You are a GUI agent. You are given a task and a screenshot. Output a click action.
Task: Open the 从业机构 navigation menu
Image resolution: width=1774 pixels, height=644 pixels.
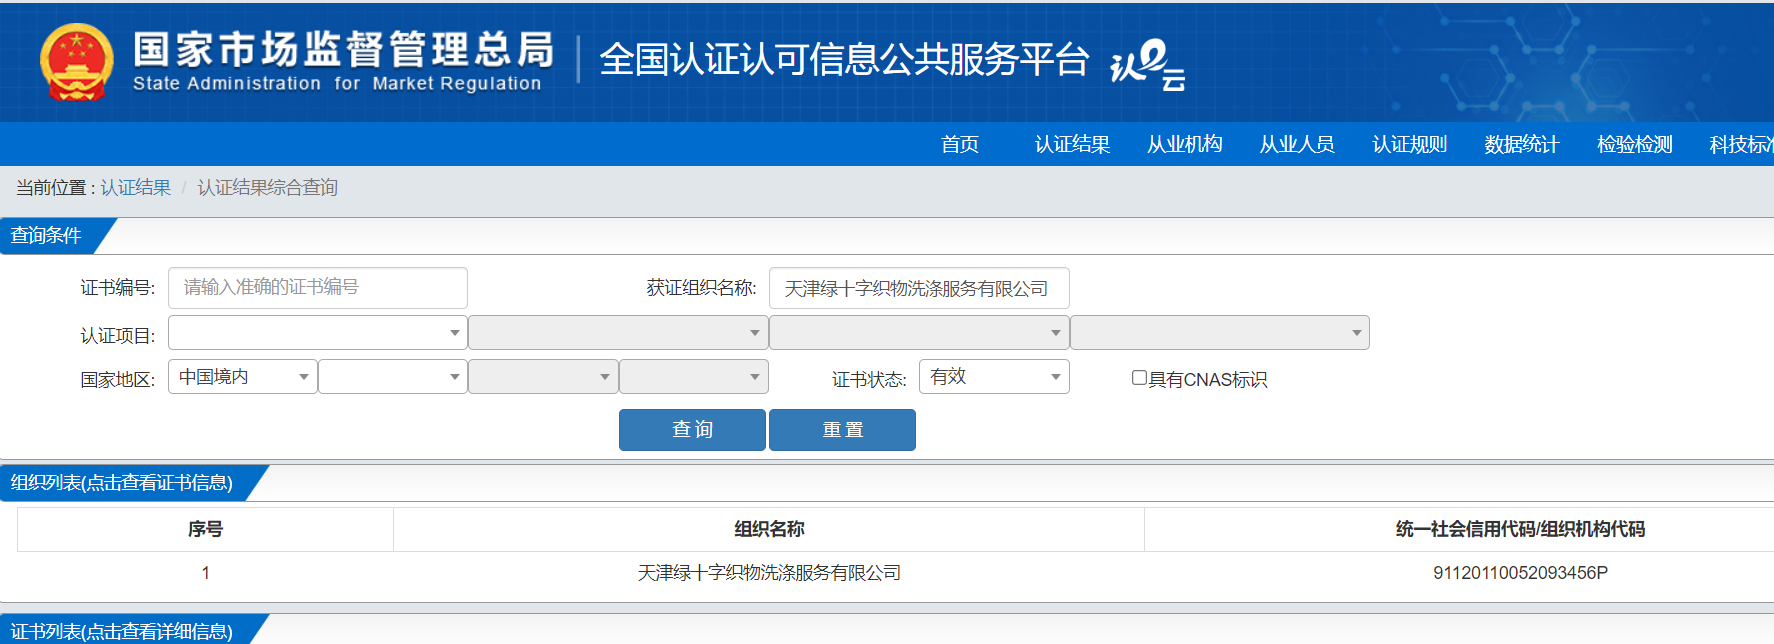click(x=1185, y=144)
